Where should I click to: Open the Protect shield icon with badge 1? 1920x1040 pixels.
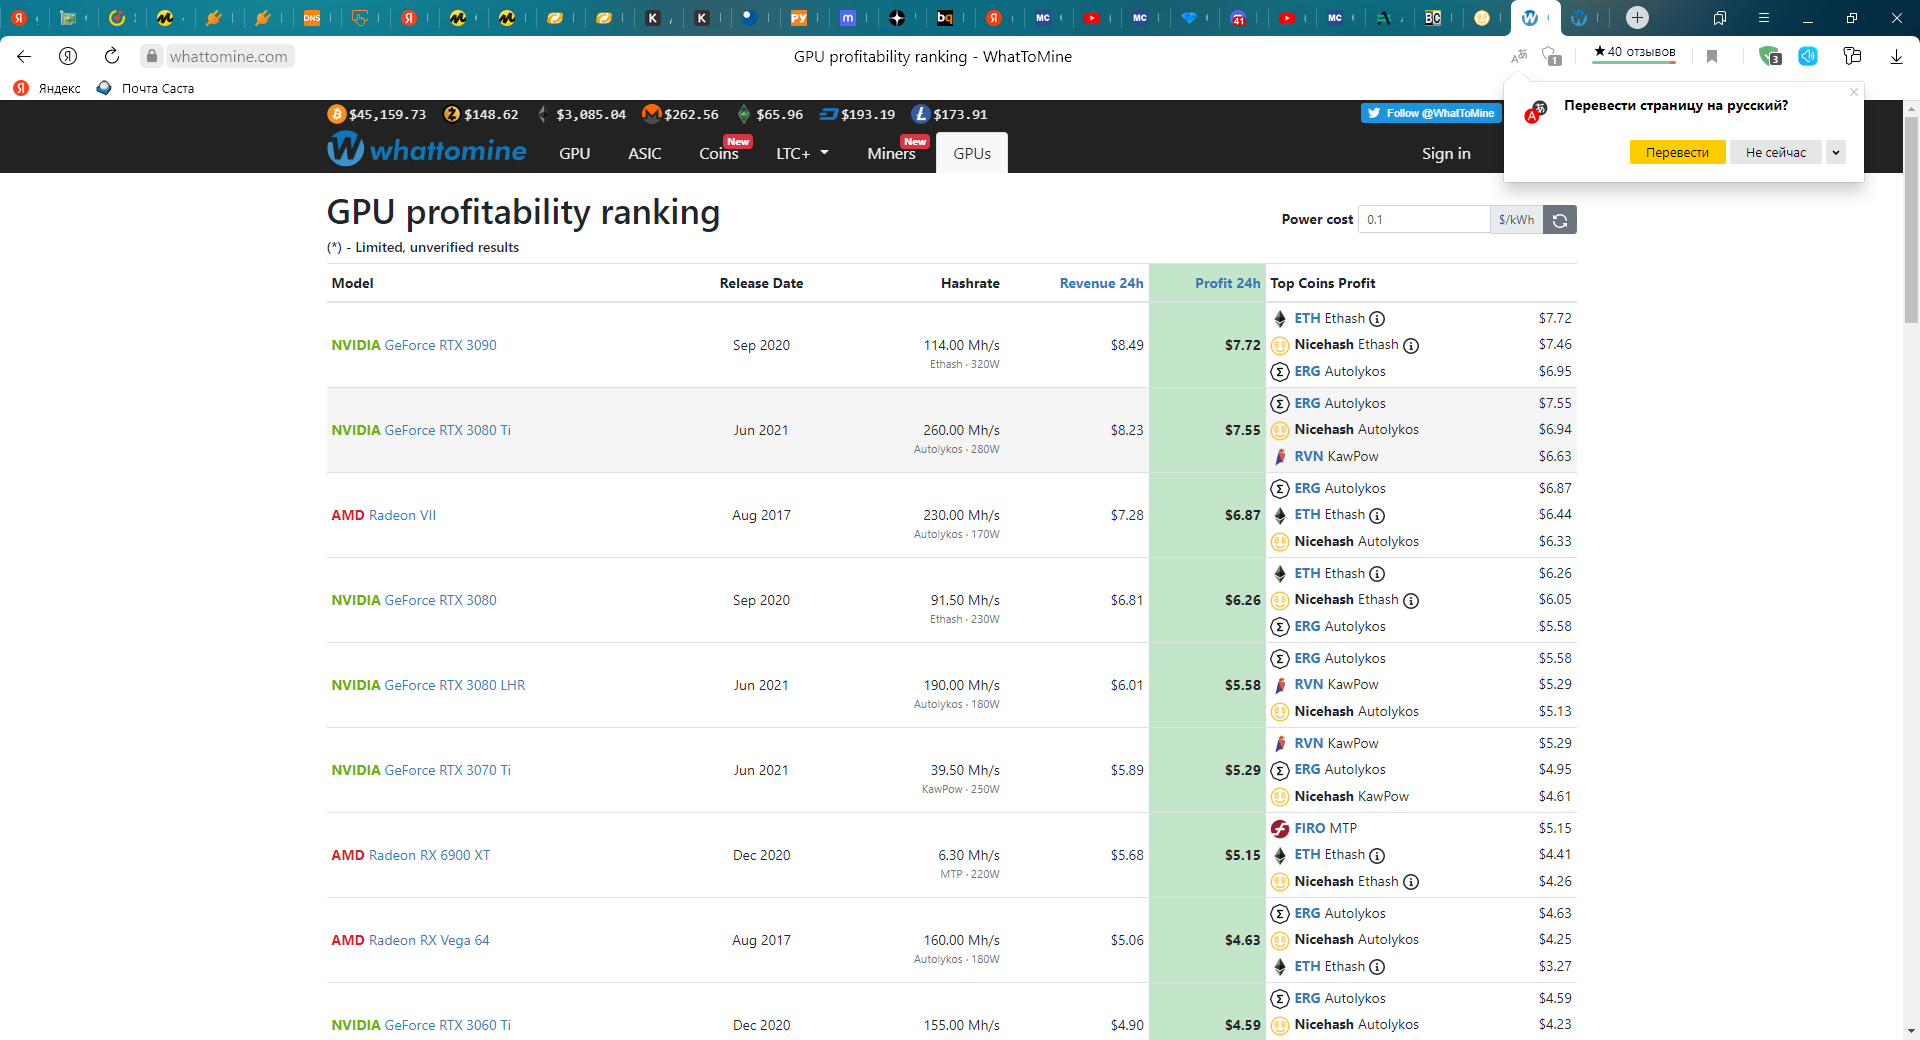click(x=1552, y=56)
